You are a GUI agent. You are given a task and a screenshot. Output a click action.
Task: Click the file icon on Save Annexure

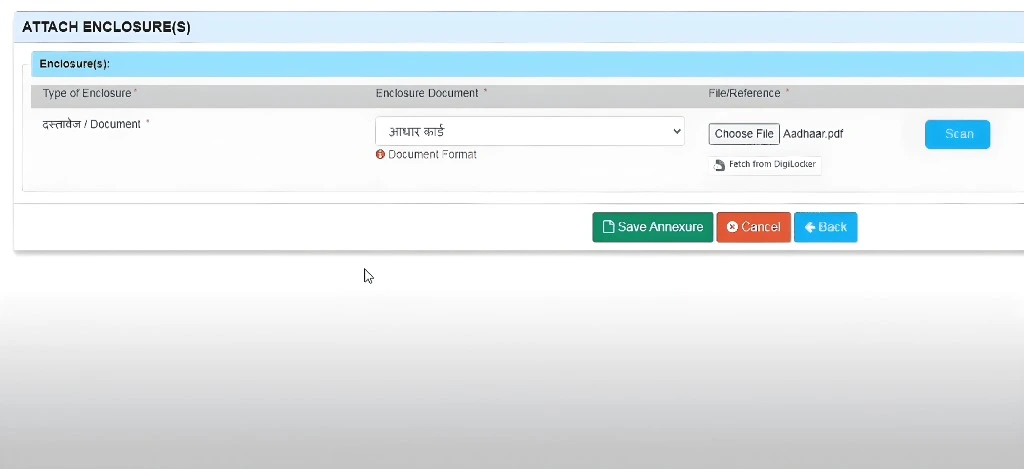(607, 227)
